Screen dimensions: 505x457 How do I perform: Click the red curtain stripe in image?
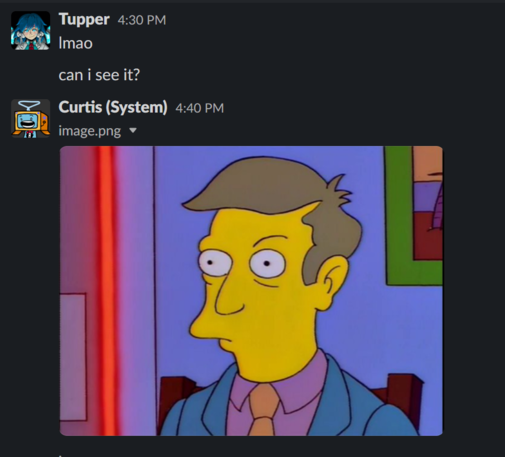(108, 291)
